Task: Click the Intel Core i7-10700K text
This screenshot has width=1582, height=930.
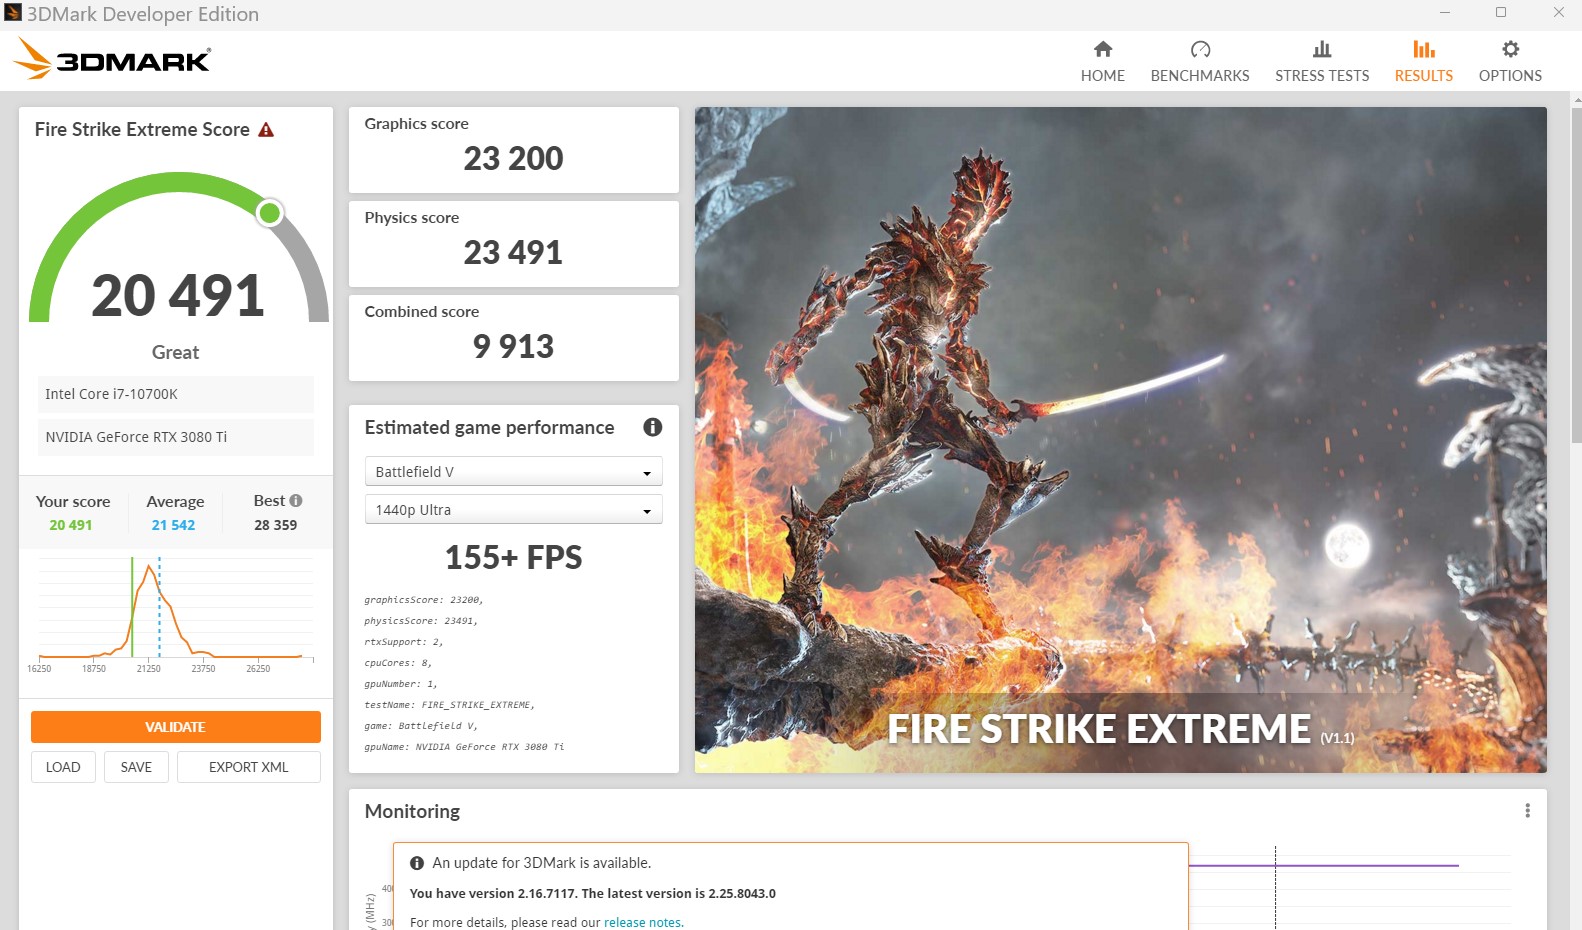Action: [111, 394]
